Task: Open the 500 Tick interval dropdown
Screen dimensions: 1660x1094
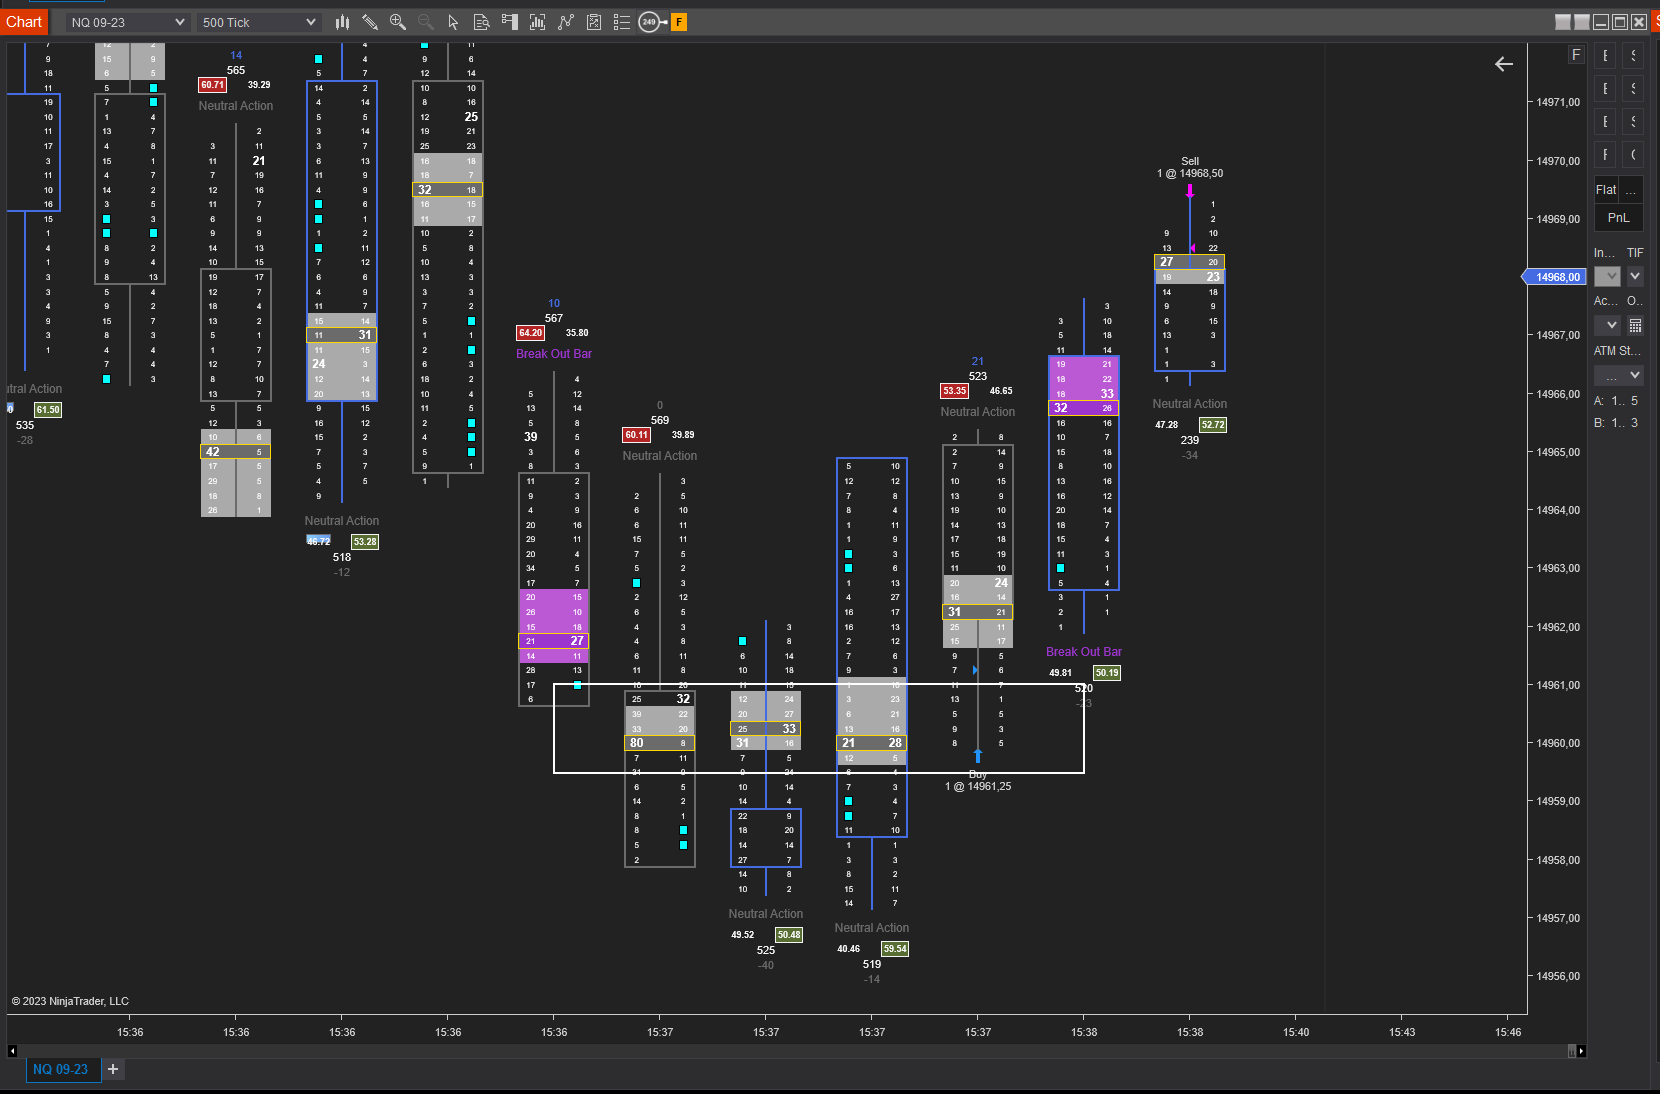Action: (x=258, y=22)
